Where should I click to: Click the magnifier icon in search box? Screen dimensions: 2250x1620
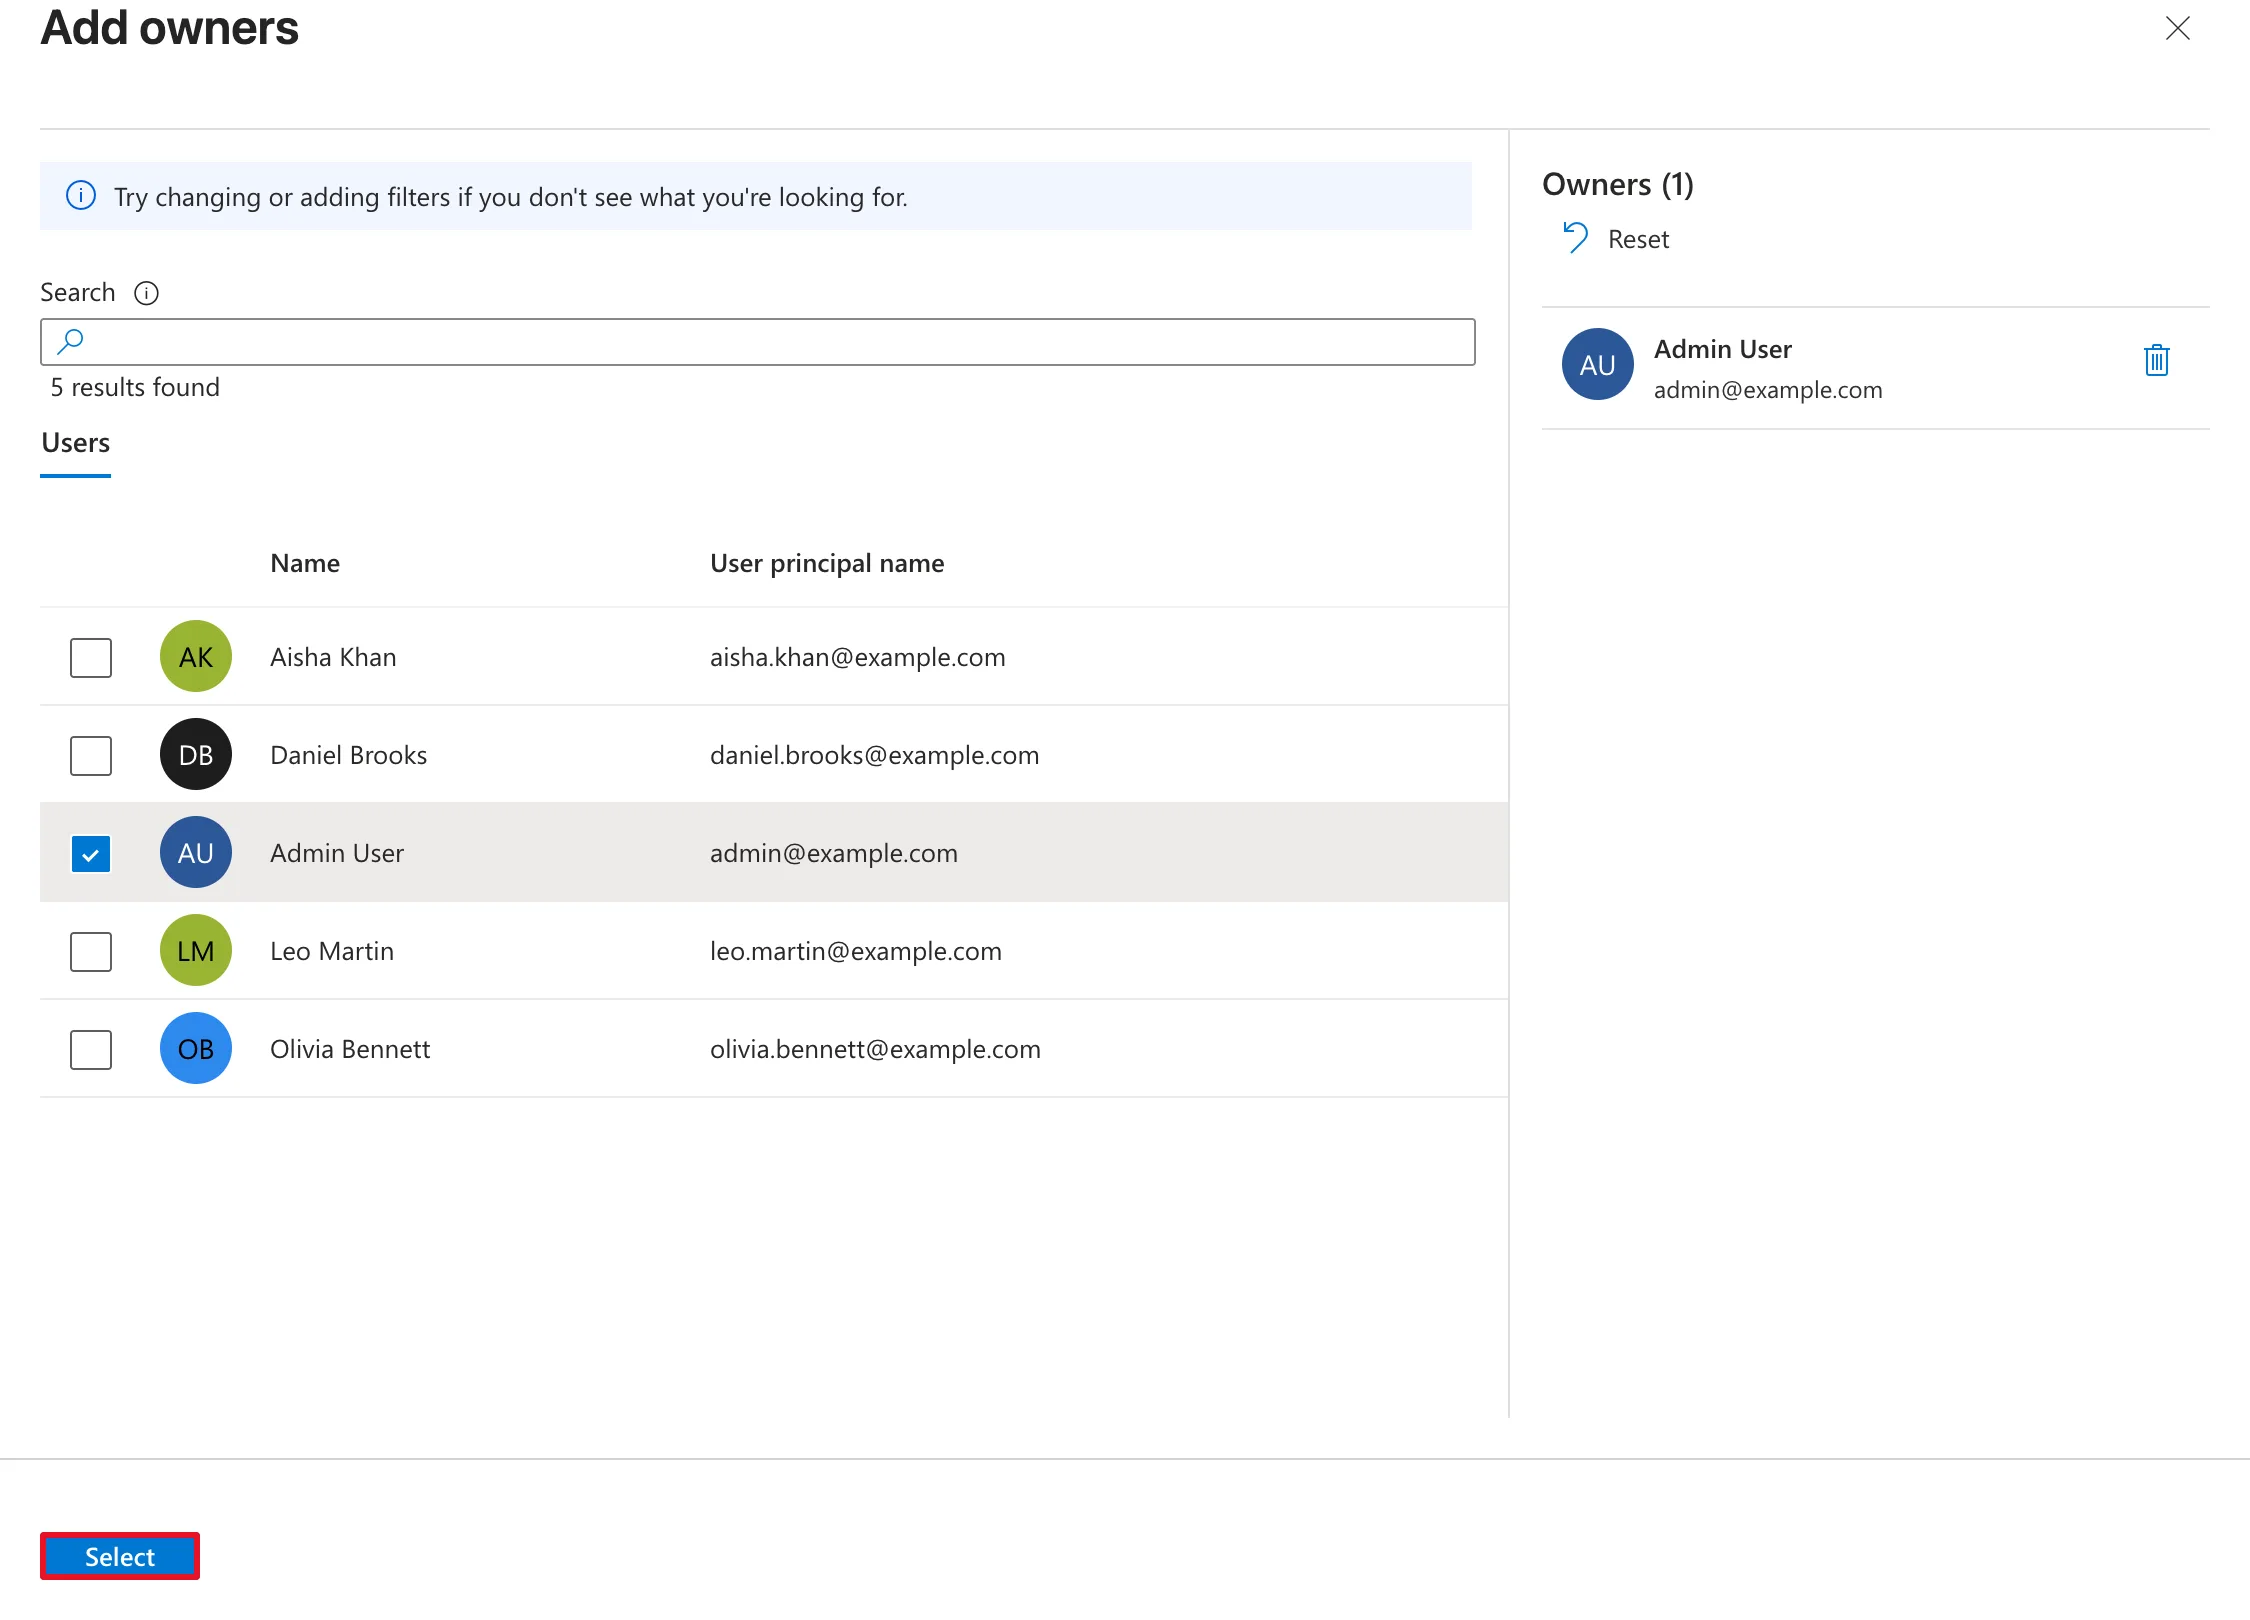[x=70, y=342]
